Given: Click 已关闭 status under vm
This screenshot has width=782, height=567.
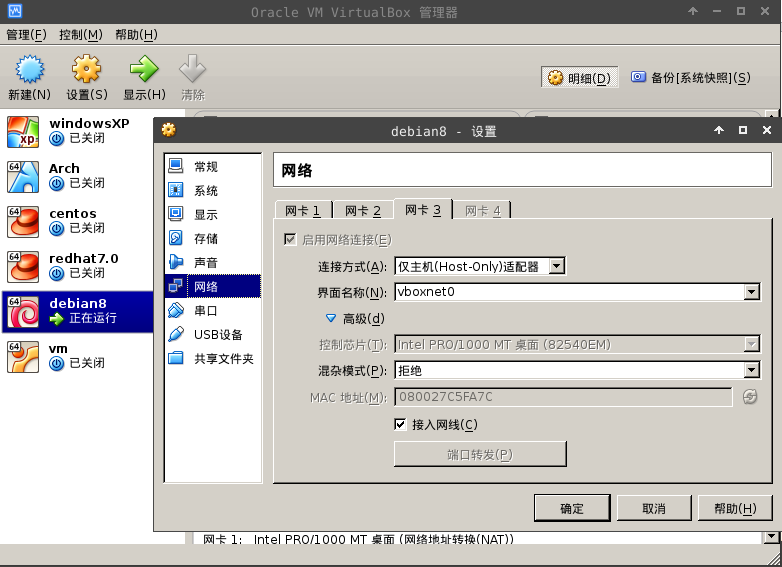Looking at the screenshot, I should (87, 363).
